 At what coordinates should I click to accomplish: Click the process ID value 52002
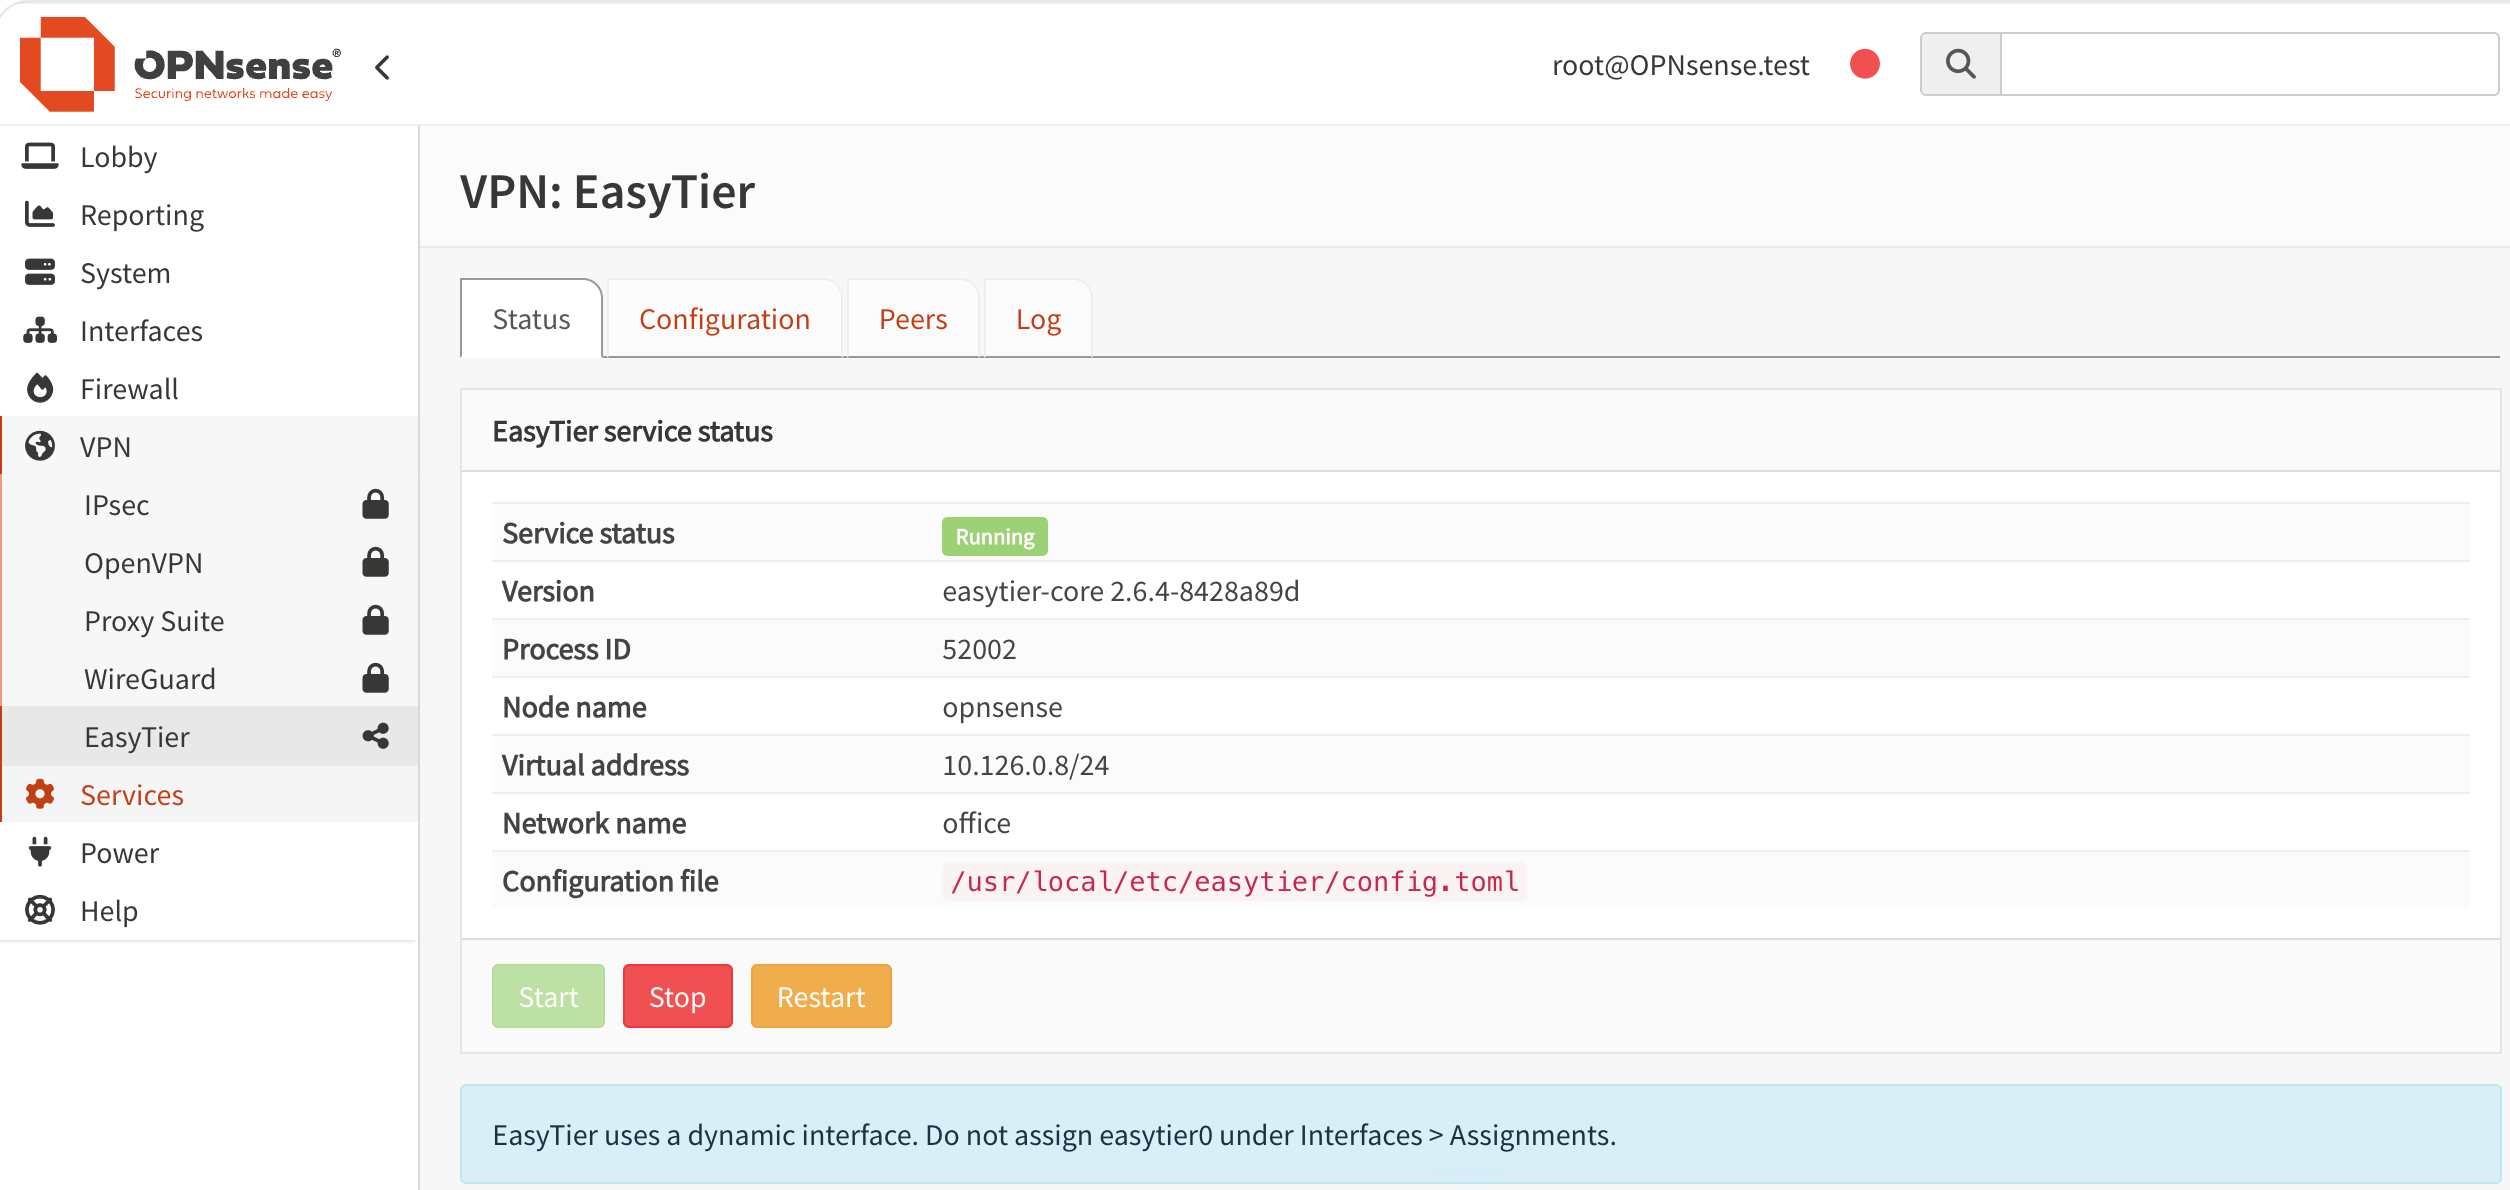pyautogui.click(x=979, y=649)
